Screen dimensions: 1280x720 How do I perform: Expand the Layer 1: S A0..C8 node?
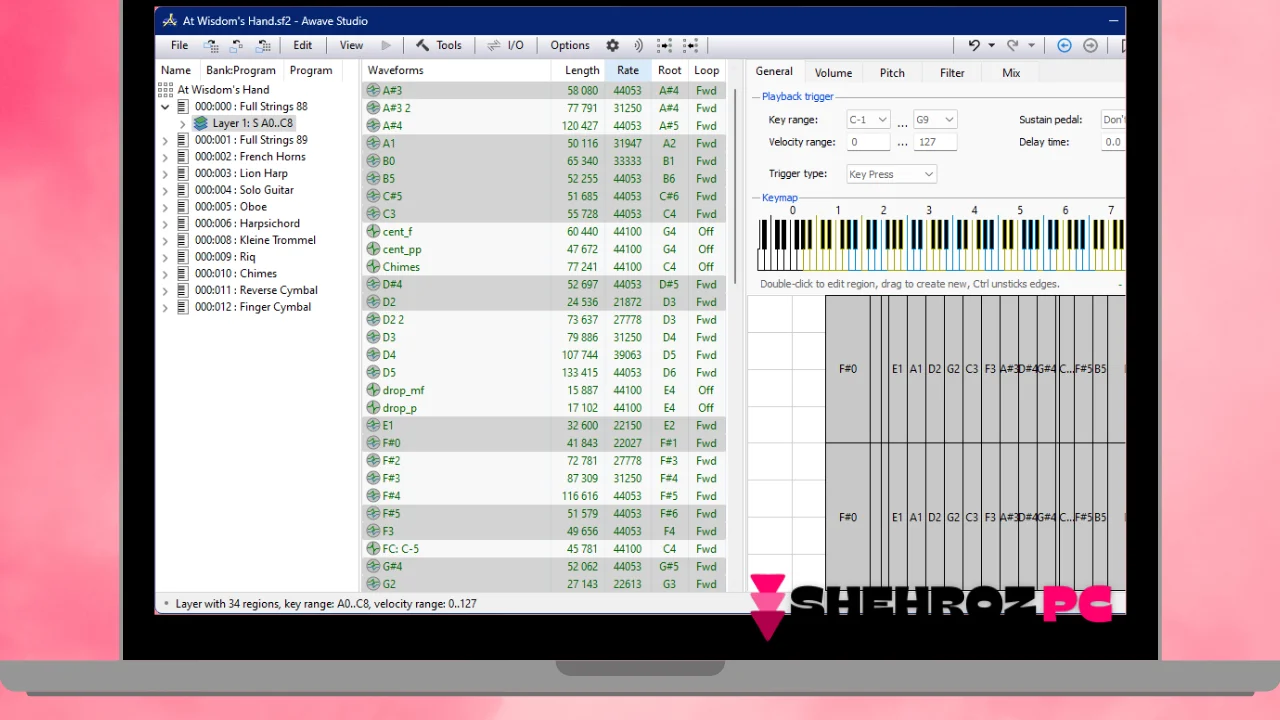[x=183, y=124]
